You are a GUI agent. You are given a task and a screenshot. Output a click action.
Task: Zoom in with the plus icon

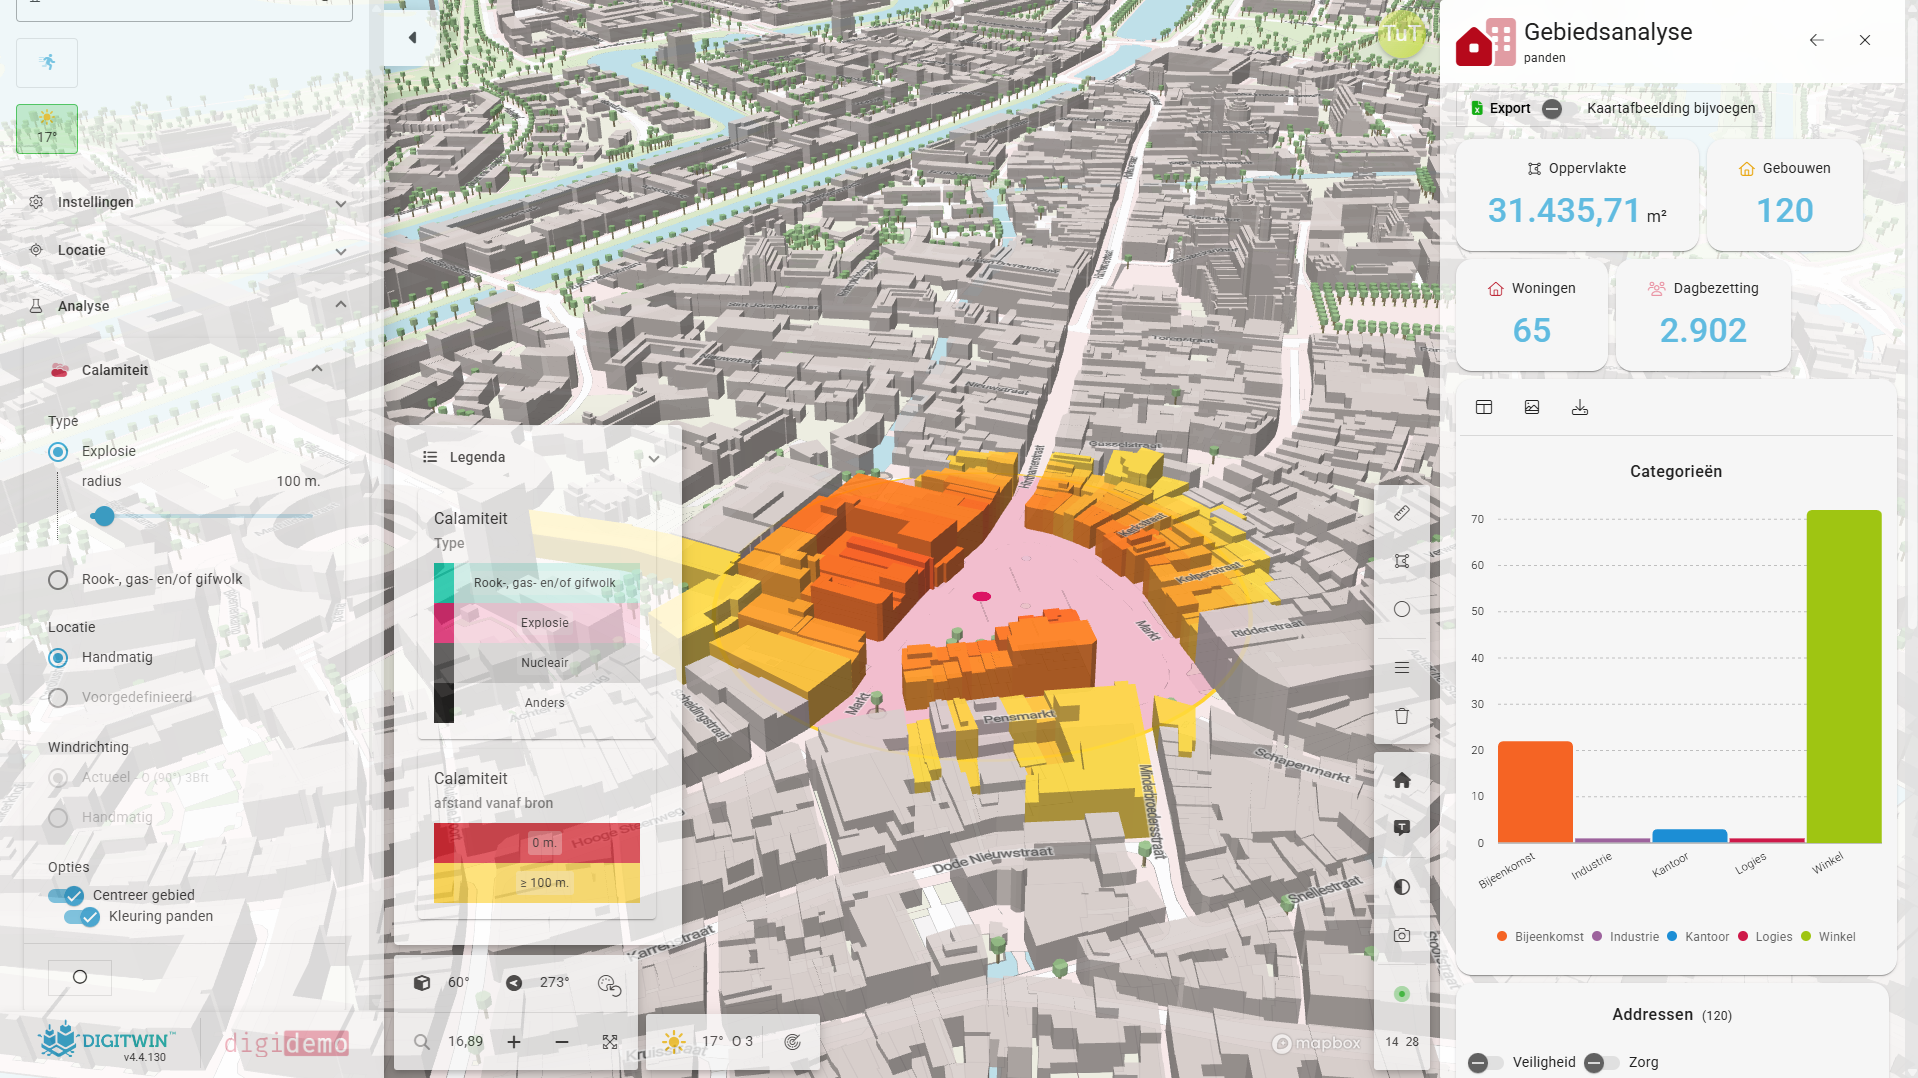point(514,1042)
